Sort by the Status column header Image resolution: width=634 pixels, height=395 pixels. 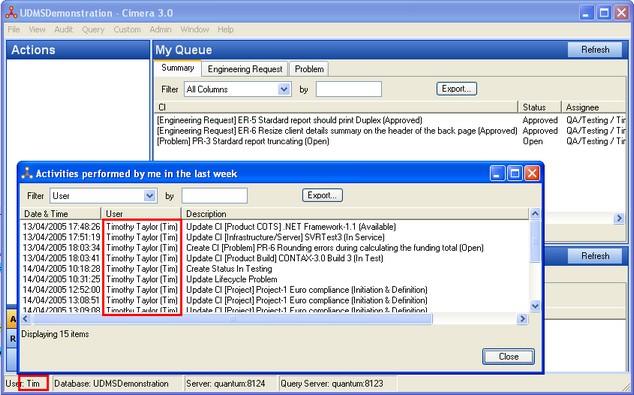pyautogui.click(x=540, y=108)
